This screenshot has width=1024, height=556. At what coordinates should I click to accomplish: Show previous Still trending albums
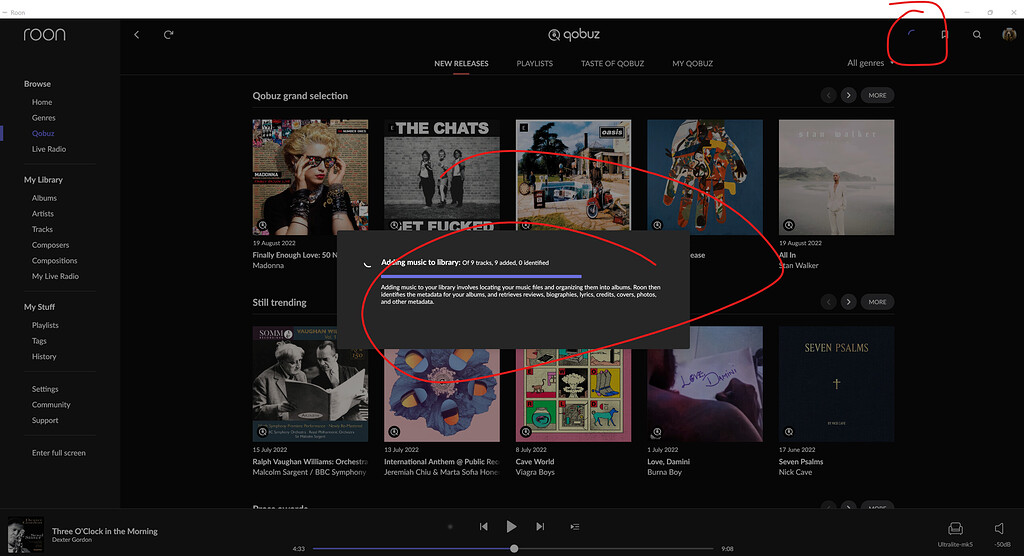(829, 302)
